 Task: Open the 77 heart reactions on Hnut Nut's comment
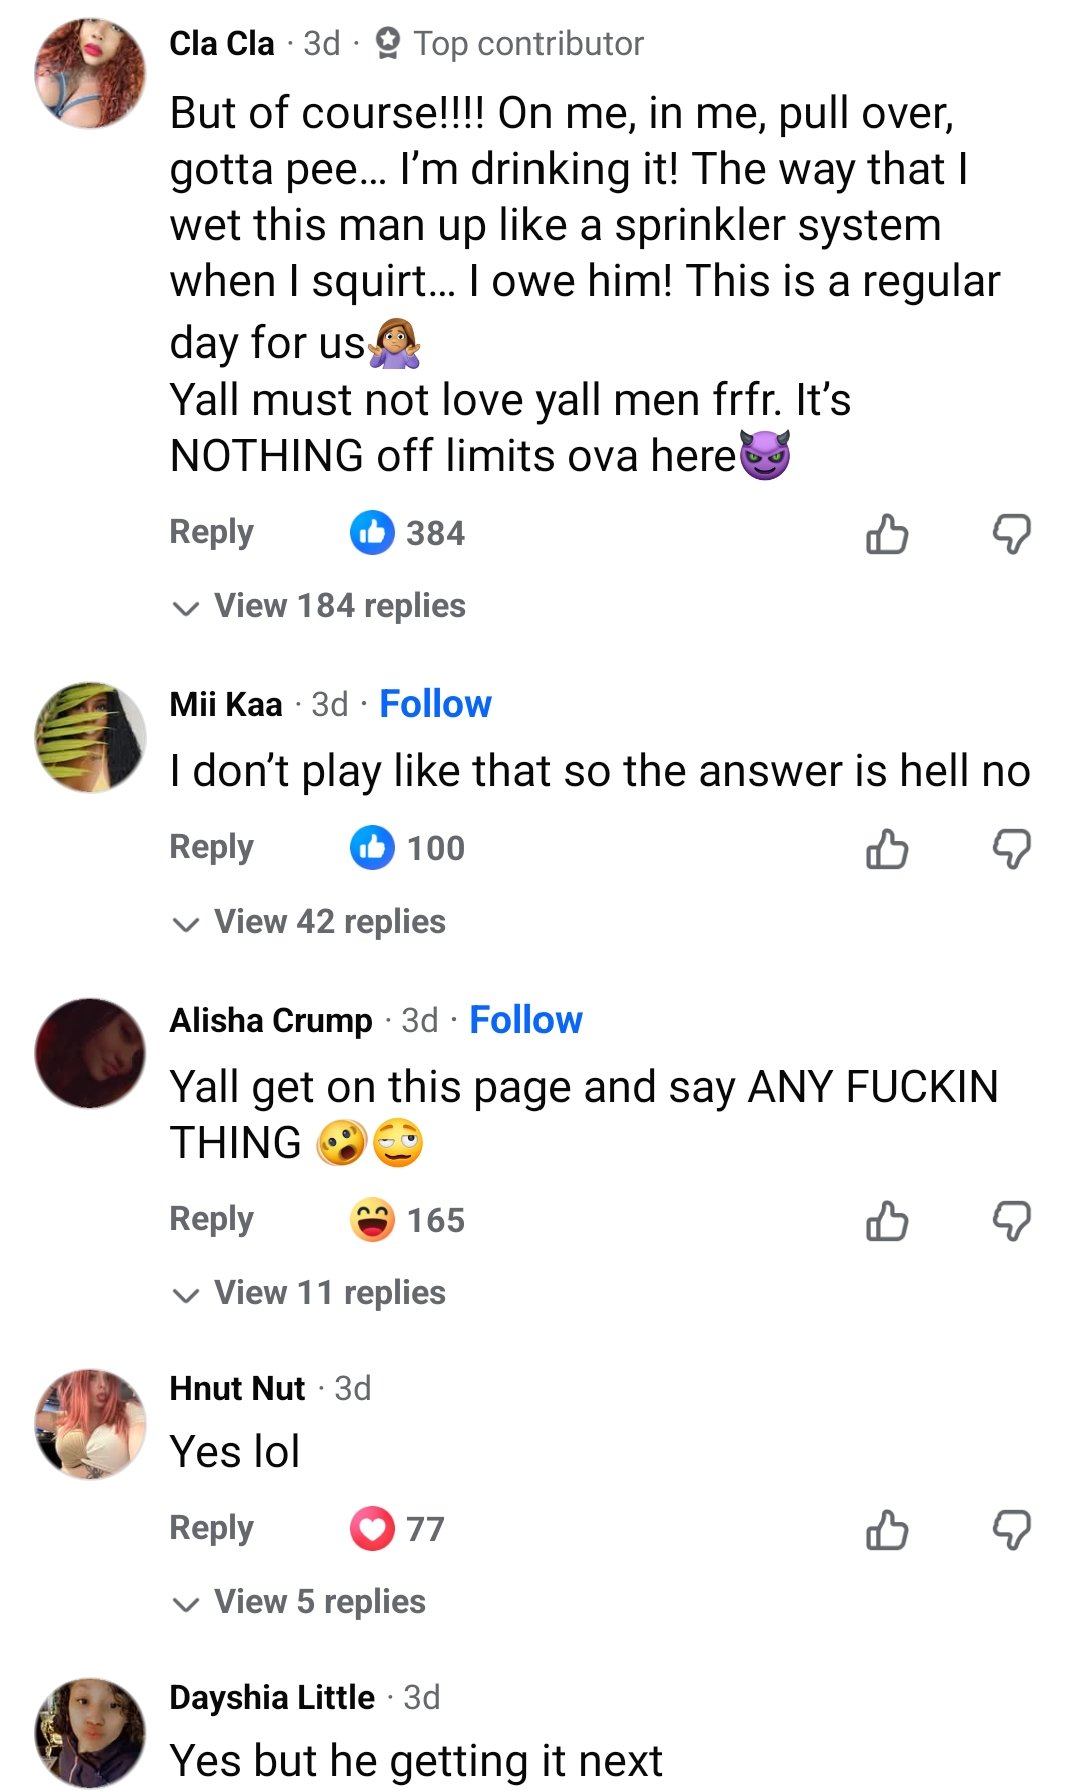pyautogui.click(x=397, y=1529)
